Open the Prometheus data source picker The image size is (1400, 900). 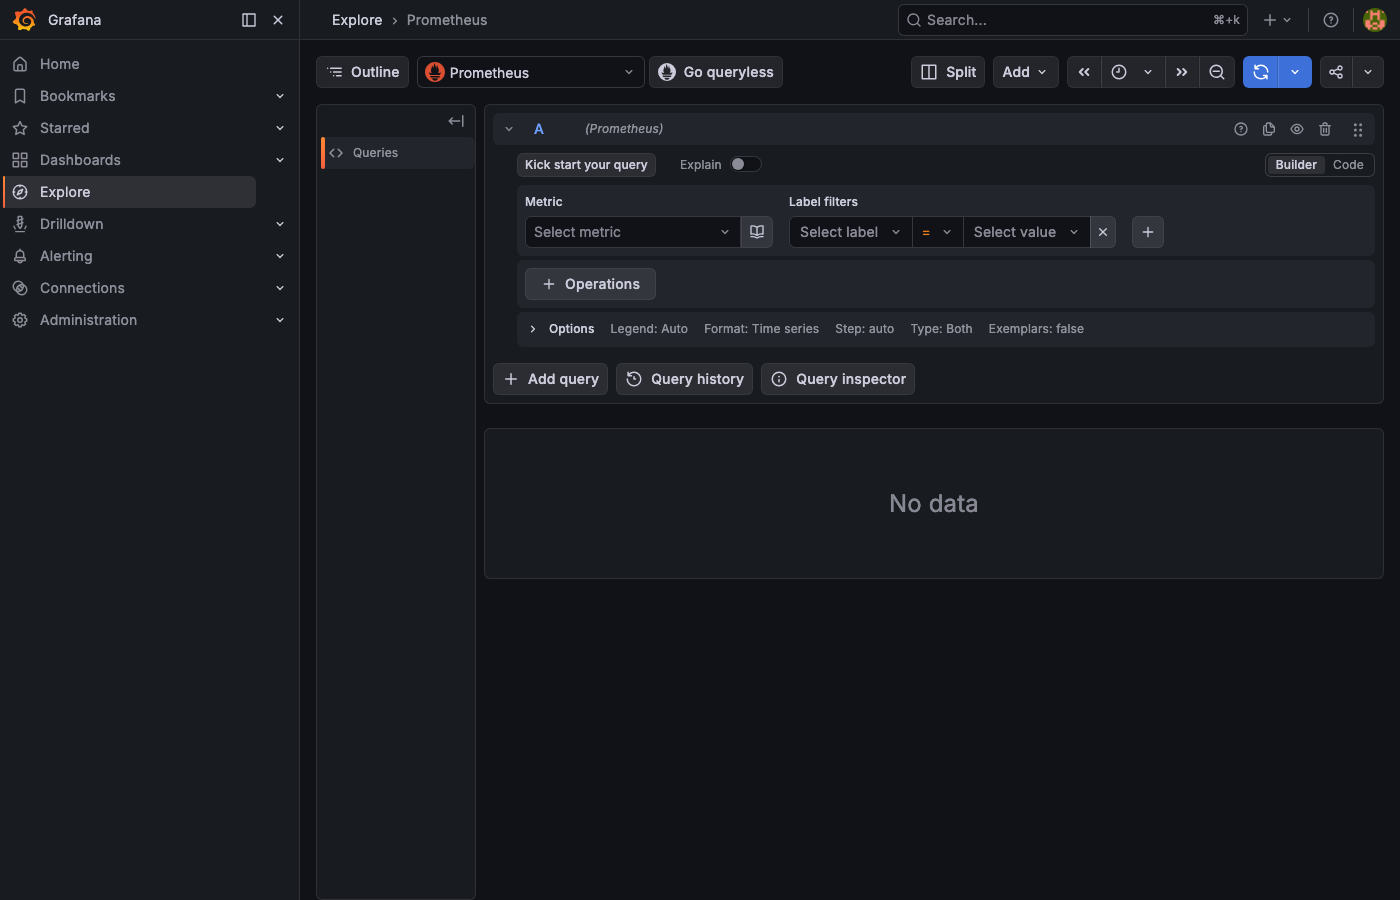coord(530,71)
